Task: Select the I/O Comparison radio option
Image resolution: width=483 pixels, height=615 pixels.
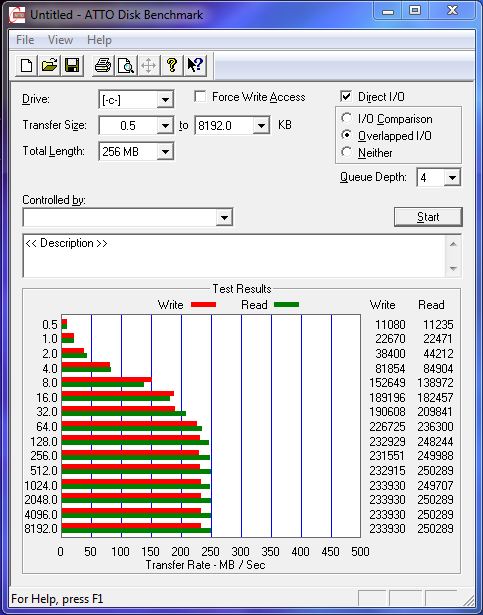Action: (x=346, y=118)
